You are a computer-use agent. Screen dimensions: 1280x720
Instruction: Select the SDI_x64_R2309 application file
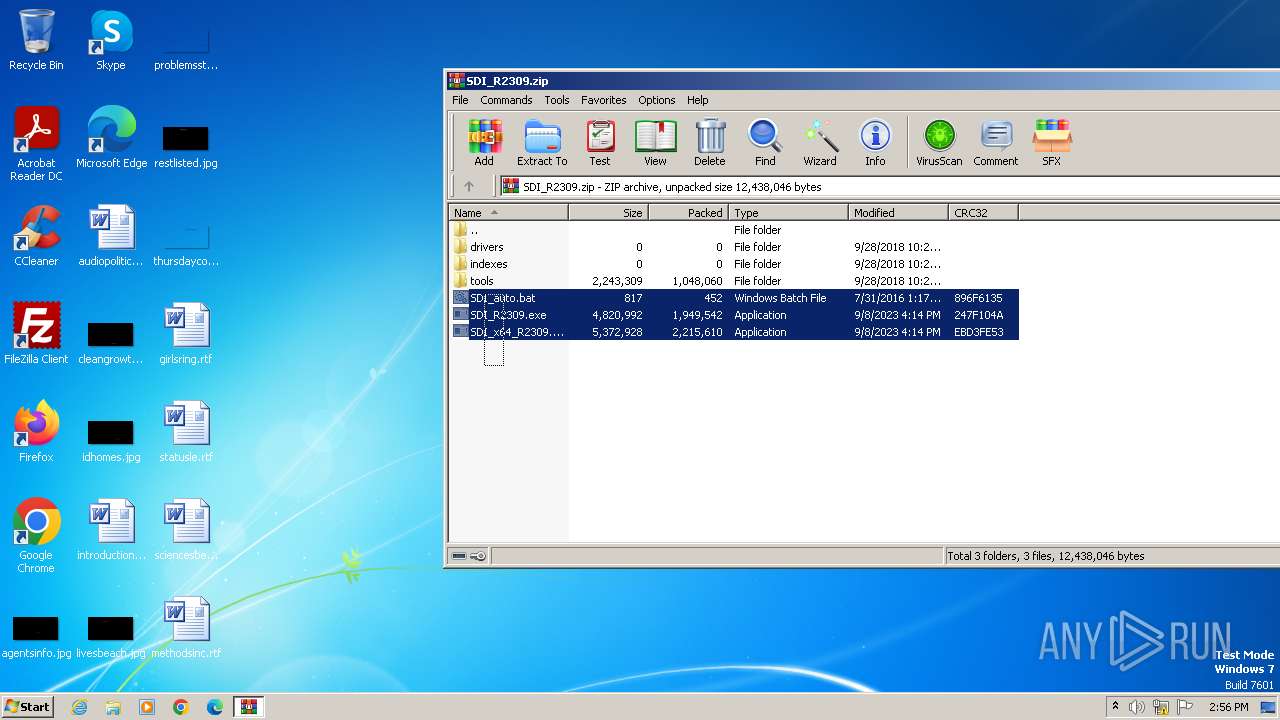[734, 332]
